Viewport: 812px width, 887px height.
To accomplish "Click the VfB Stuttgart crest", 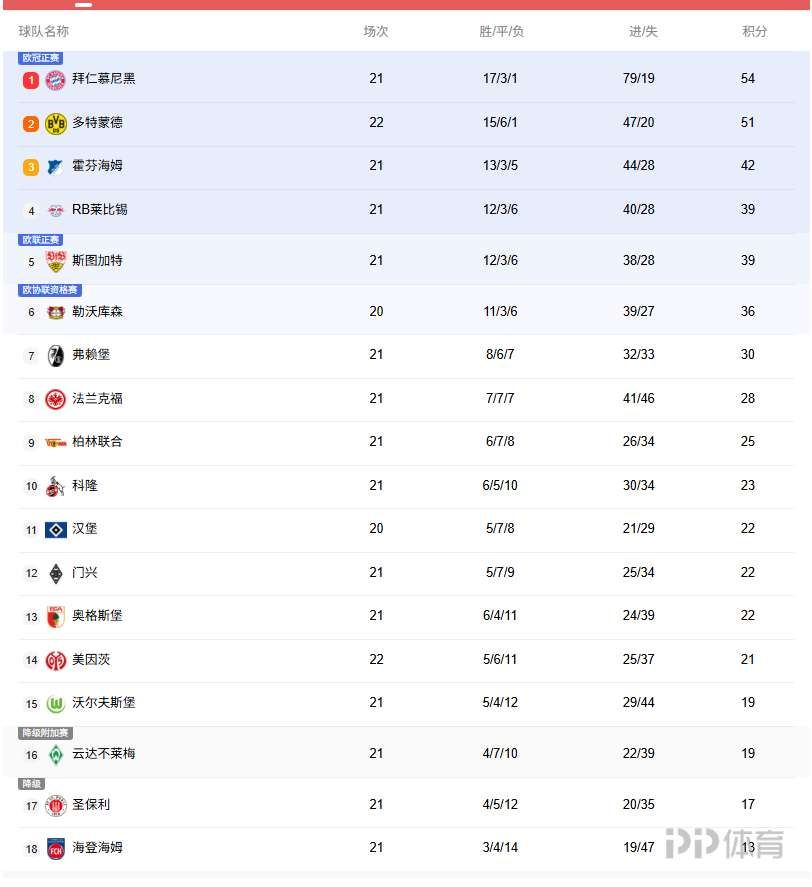I will click(x=56, y=261).
